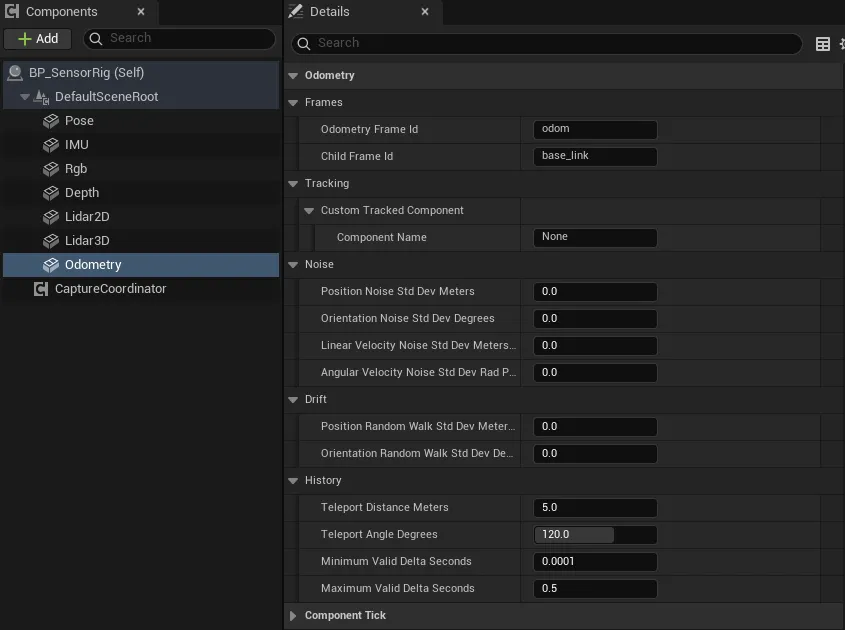Focus the Components search box
Image resolution: width=845 pixels, height=630 pixels.
click(179, 38)
